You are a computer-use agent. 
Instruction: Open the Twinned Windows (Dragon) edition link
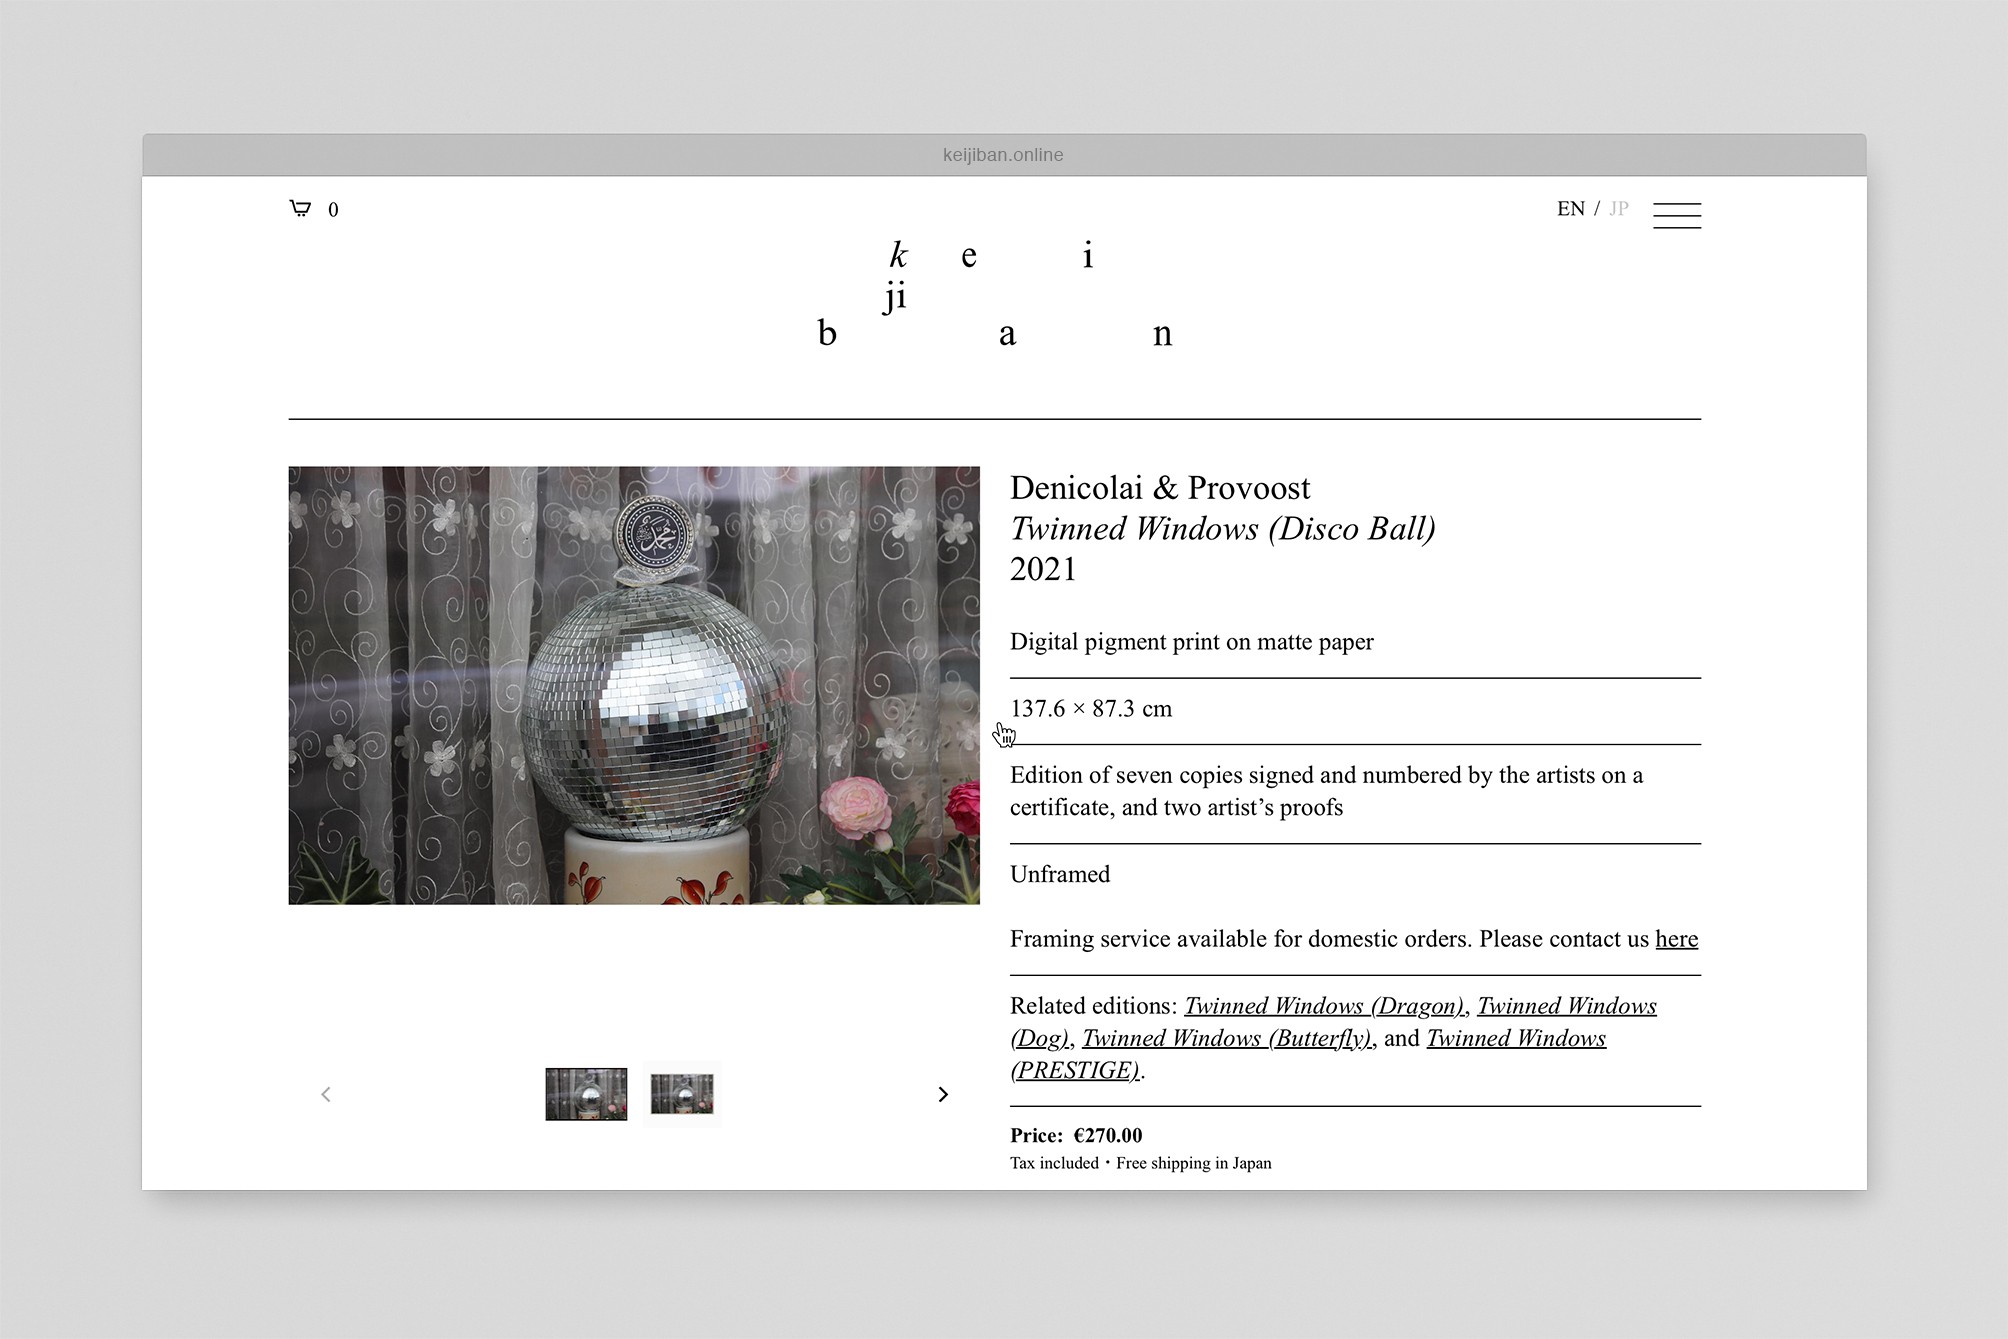point(1322,1006)
